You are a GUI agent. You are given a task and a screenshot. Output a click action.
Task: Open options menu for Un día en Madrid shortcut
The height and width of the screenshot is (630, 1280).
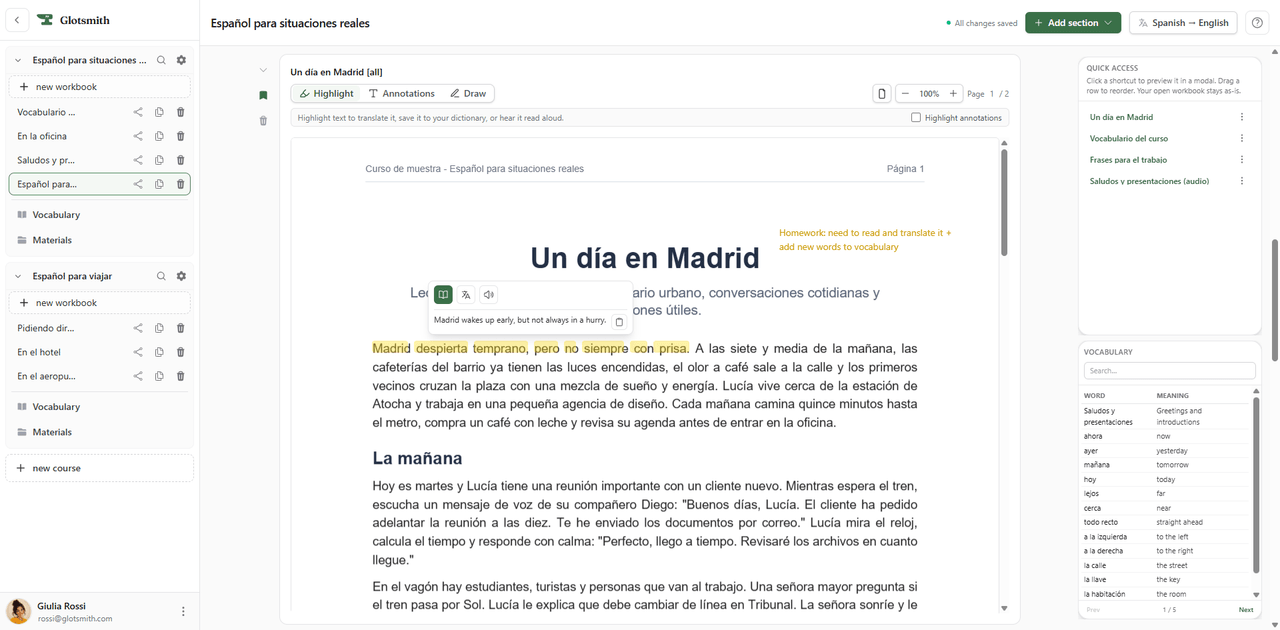(x=1242, y=117)
